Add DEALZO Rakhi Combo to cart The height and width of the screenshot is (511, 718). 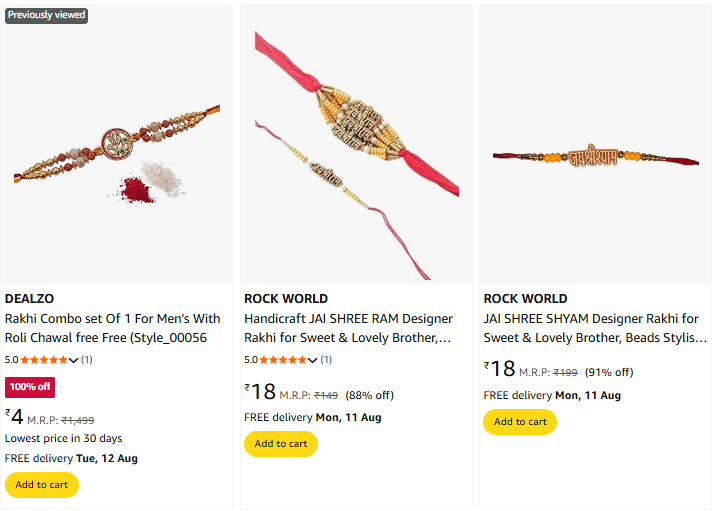[x=42, y=485]
